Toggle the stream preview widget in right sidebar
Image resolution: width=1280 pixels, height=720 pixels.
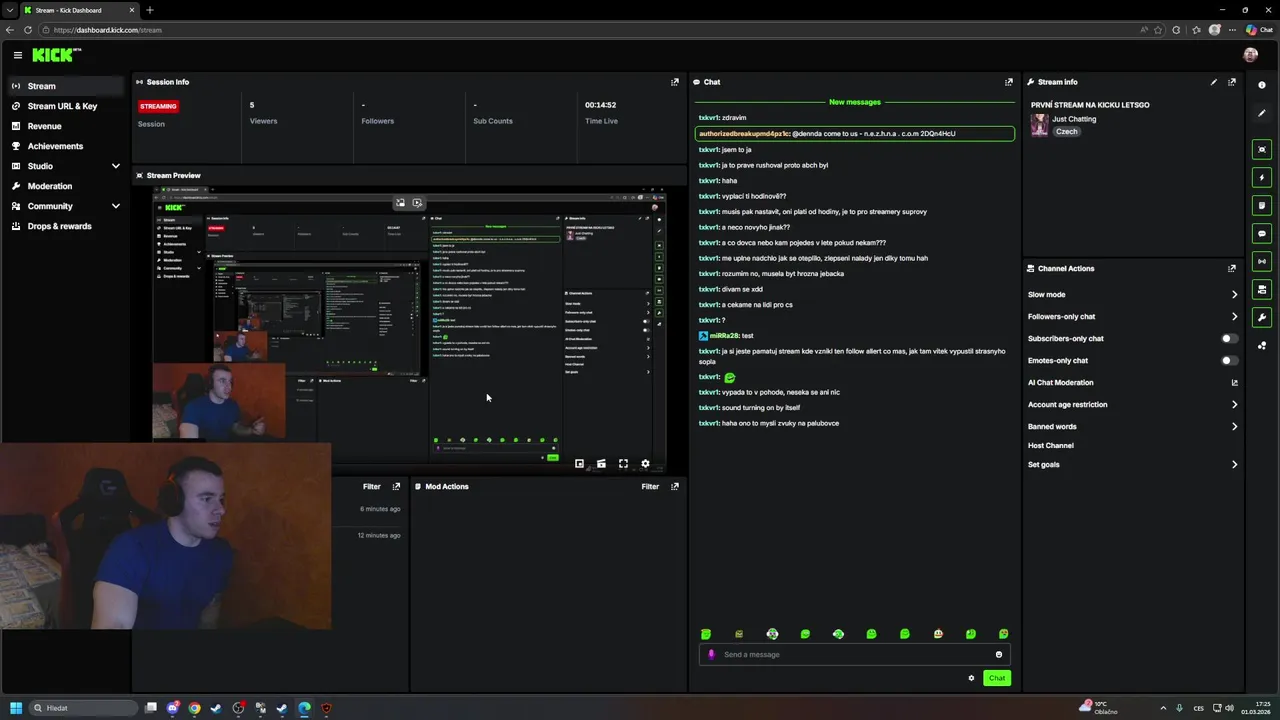point(1262,149)
